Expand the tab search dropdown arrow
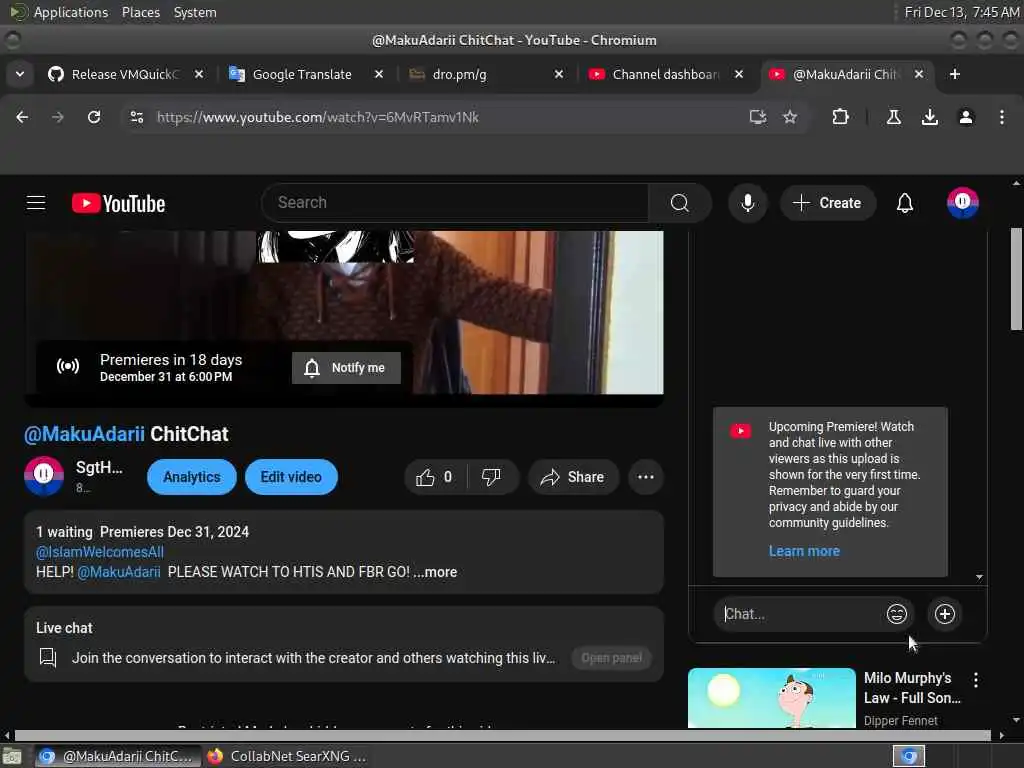Image resolution: width=1024 pixels, height=768 pixels. (x=20, y=74)
